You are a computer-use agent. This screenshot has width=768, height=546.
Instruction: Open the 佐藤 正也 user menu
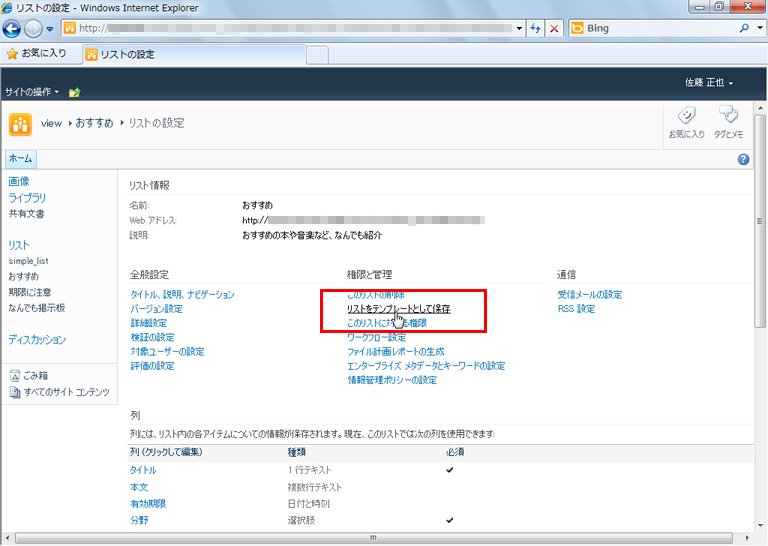point(709,83)
